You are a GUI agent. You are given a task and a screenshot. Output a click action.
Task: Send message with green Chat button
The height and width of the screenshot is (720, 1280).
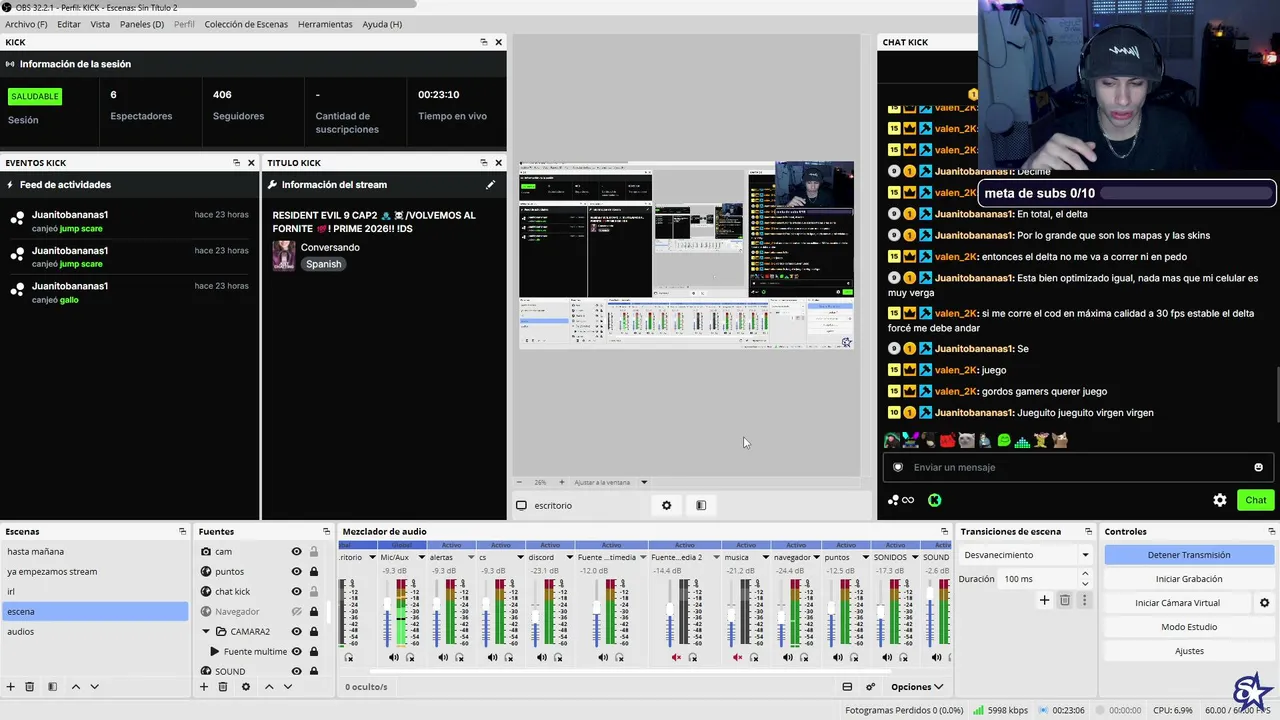point(1256,500)
